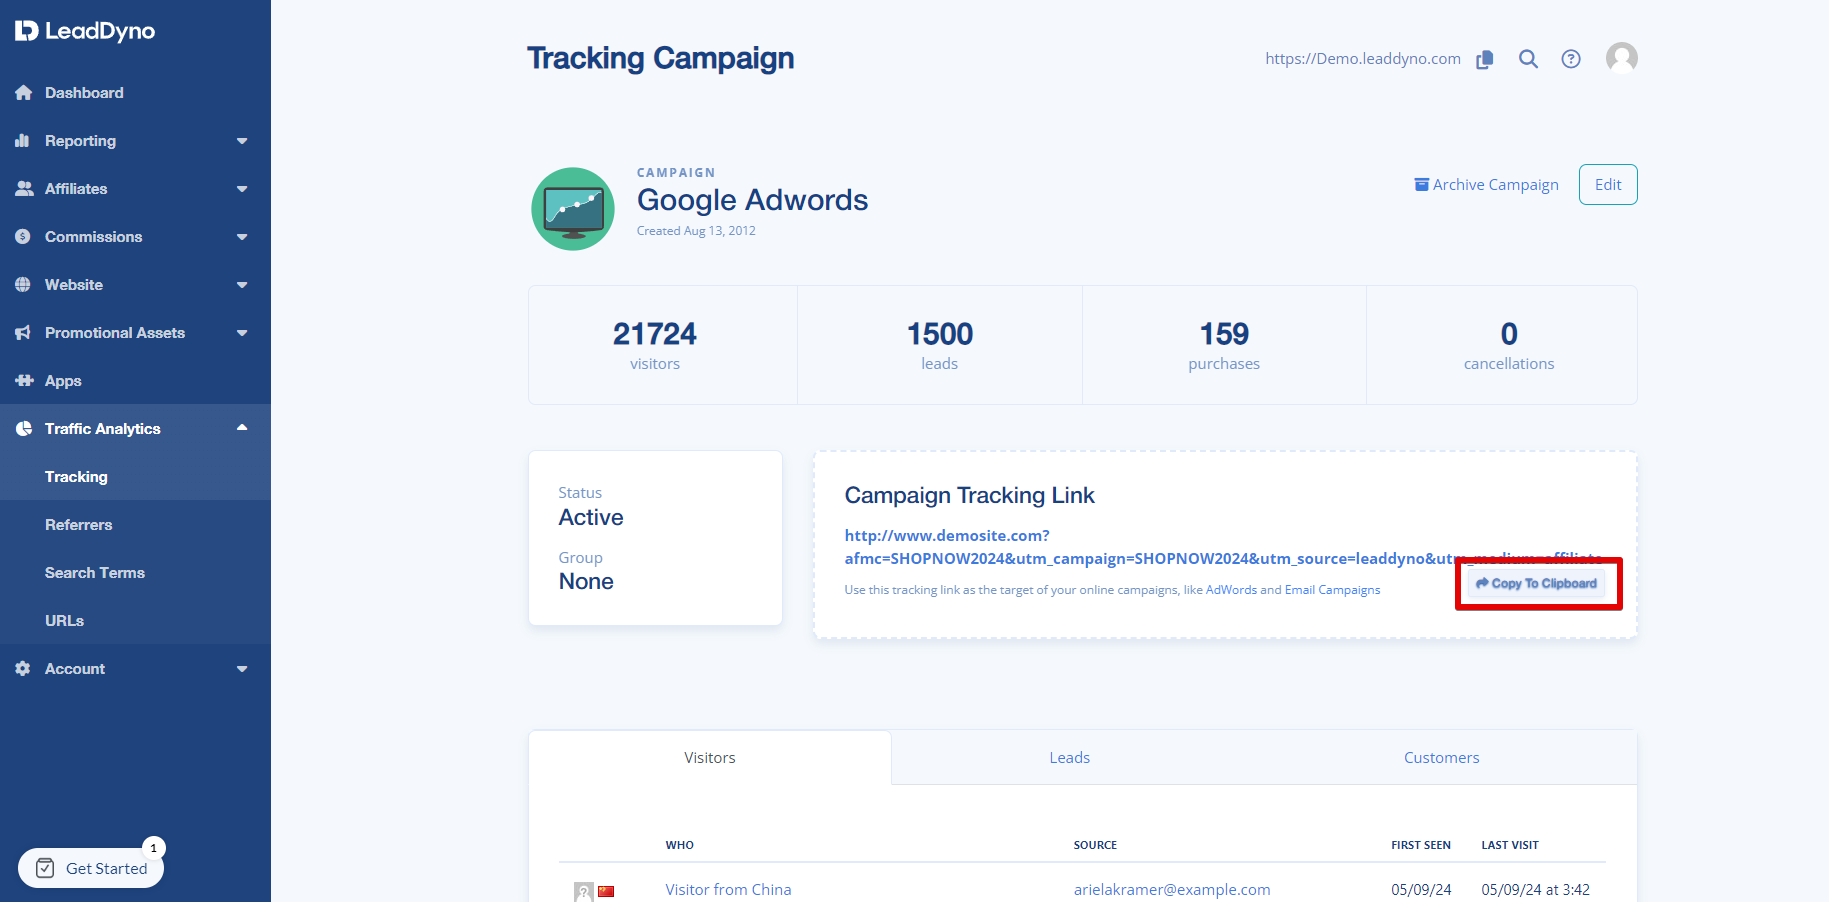Click the LeadDyno logo
Image resolution: width=1829 pixels, height=902 pixels.
coord(85,31)
